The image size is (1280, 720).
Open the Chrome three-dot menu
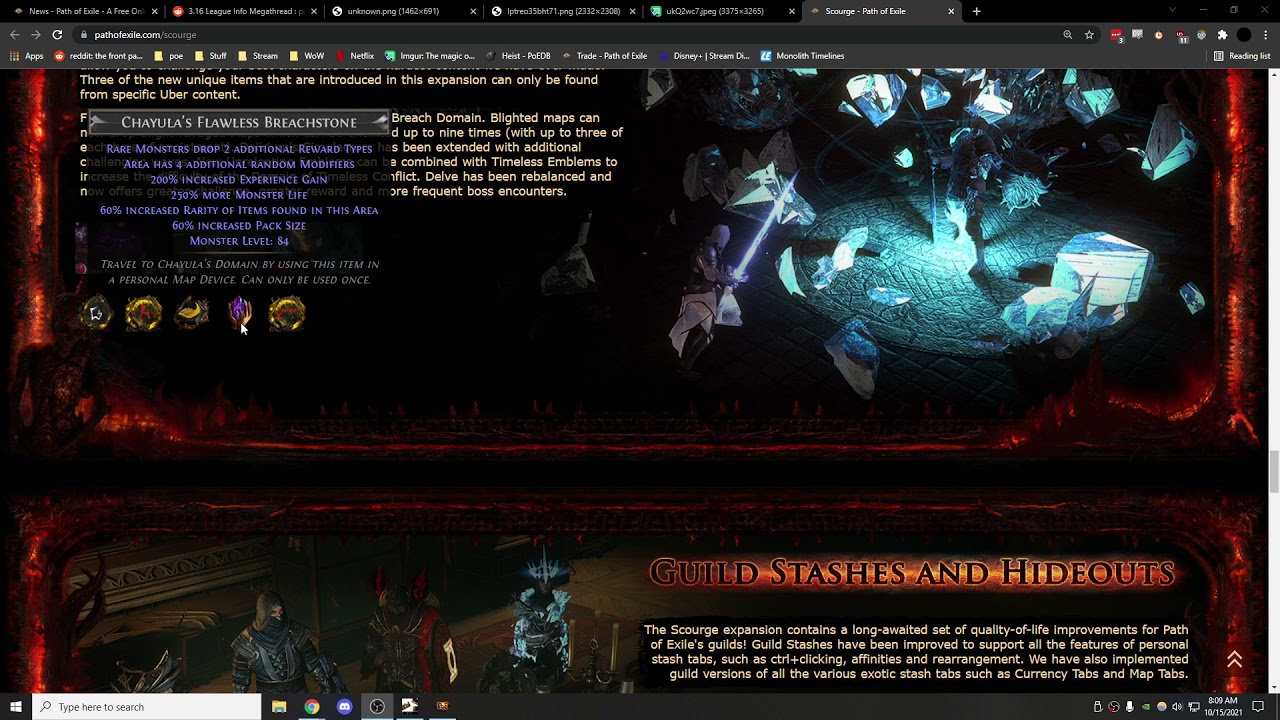coord(1265,34)
